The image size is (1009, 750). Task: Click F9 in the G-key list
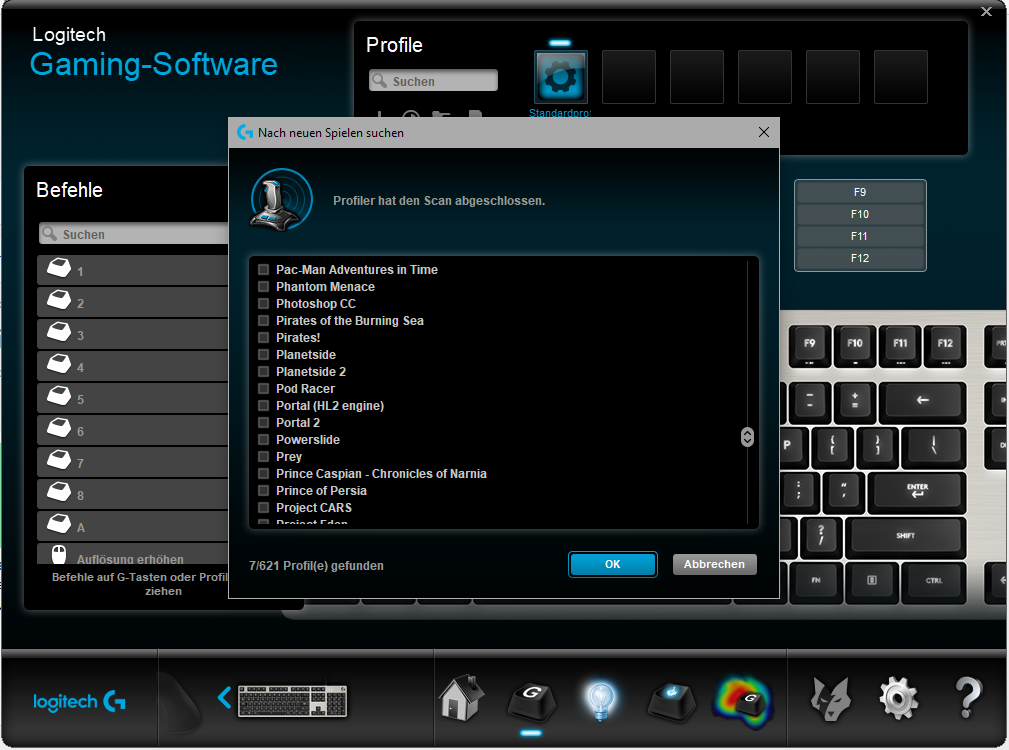coord(860,192)
